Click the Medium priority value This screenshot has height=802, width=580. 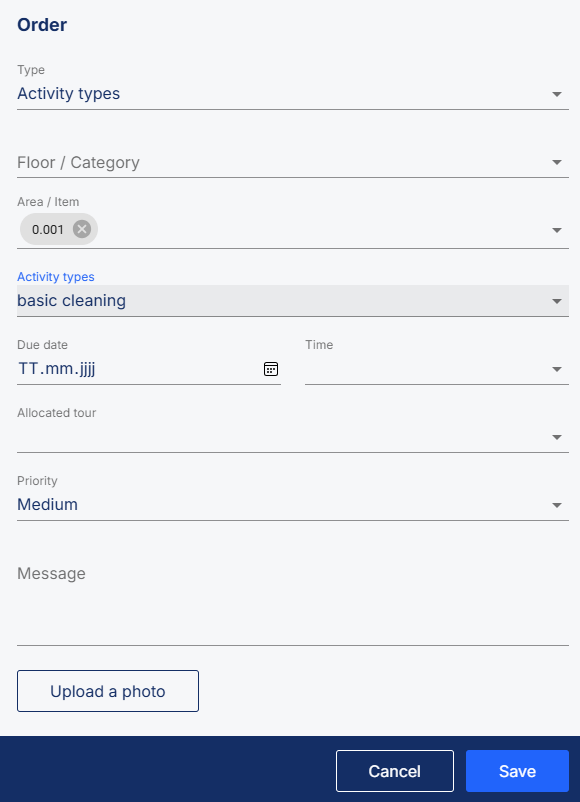pyautogui.click(x=48, y=505)
